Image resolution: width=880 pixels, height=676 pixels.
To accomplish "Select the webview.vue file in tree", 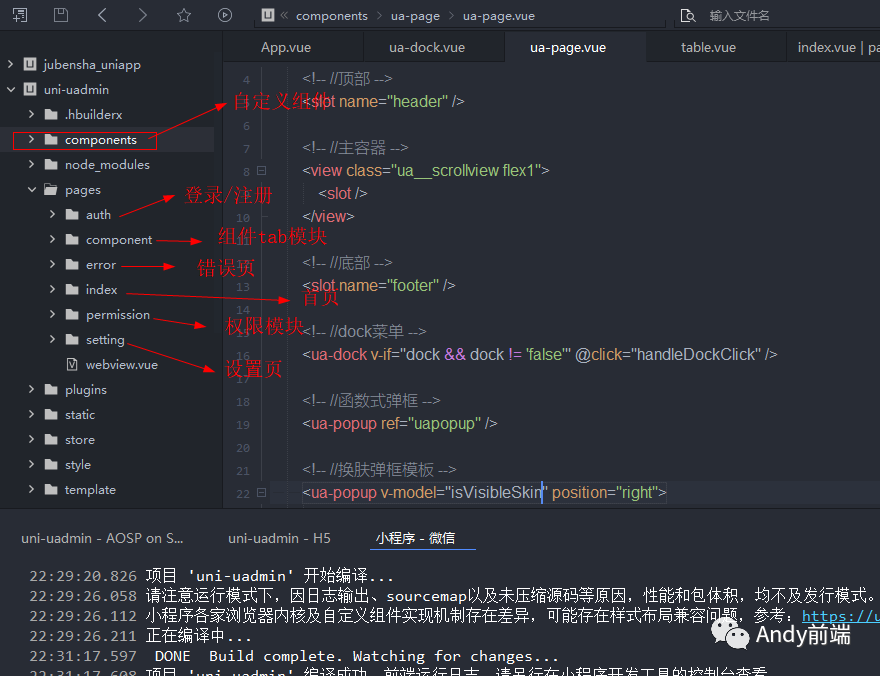I will coord(121,365).
